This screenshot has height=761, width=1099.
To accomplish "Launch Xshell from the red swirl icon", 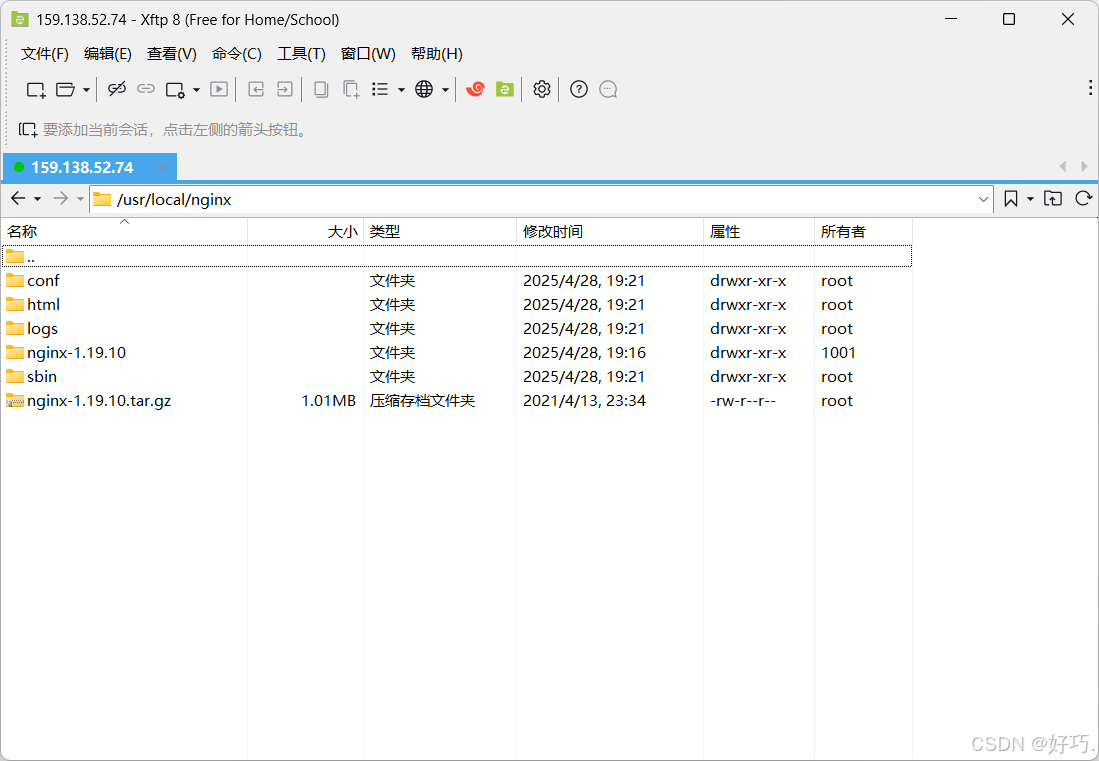I will [475, 89].
